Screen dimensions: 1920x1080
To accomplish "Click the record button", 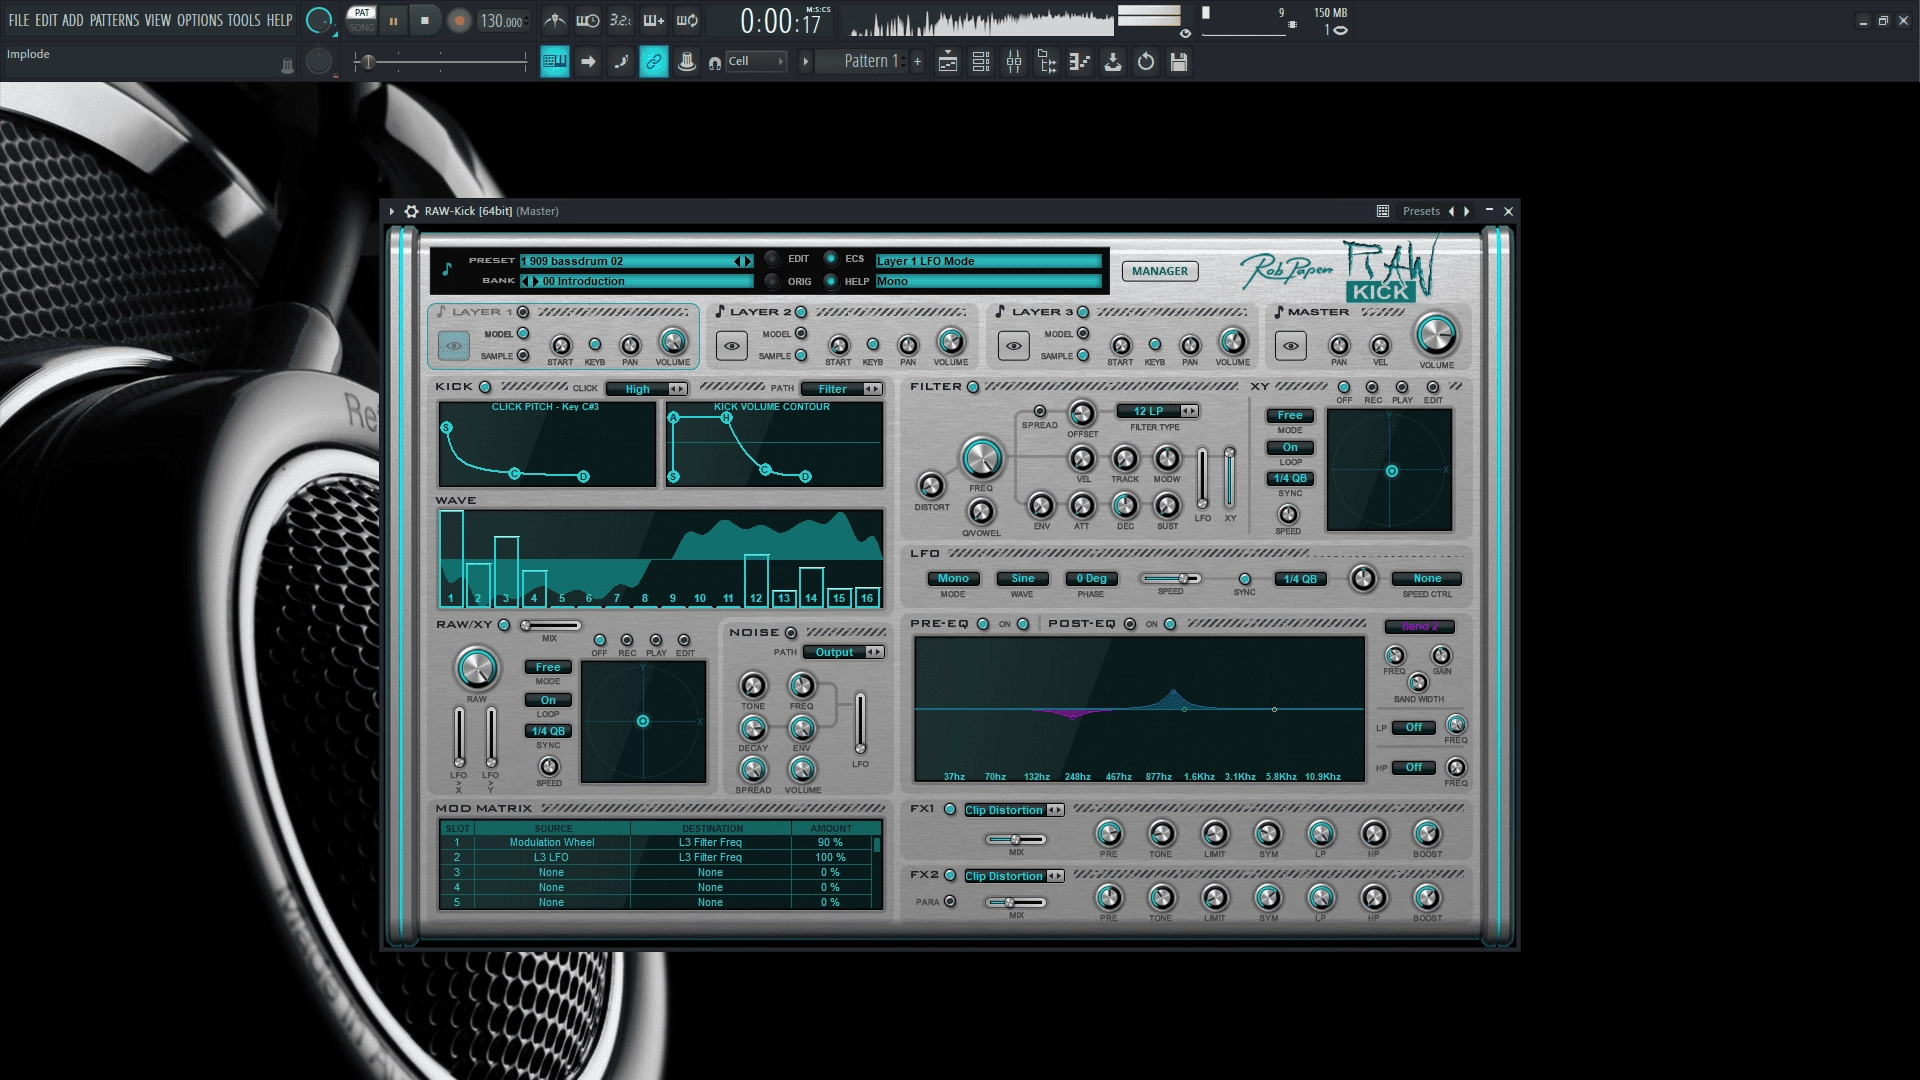I will point(459,21).
